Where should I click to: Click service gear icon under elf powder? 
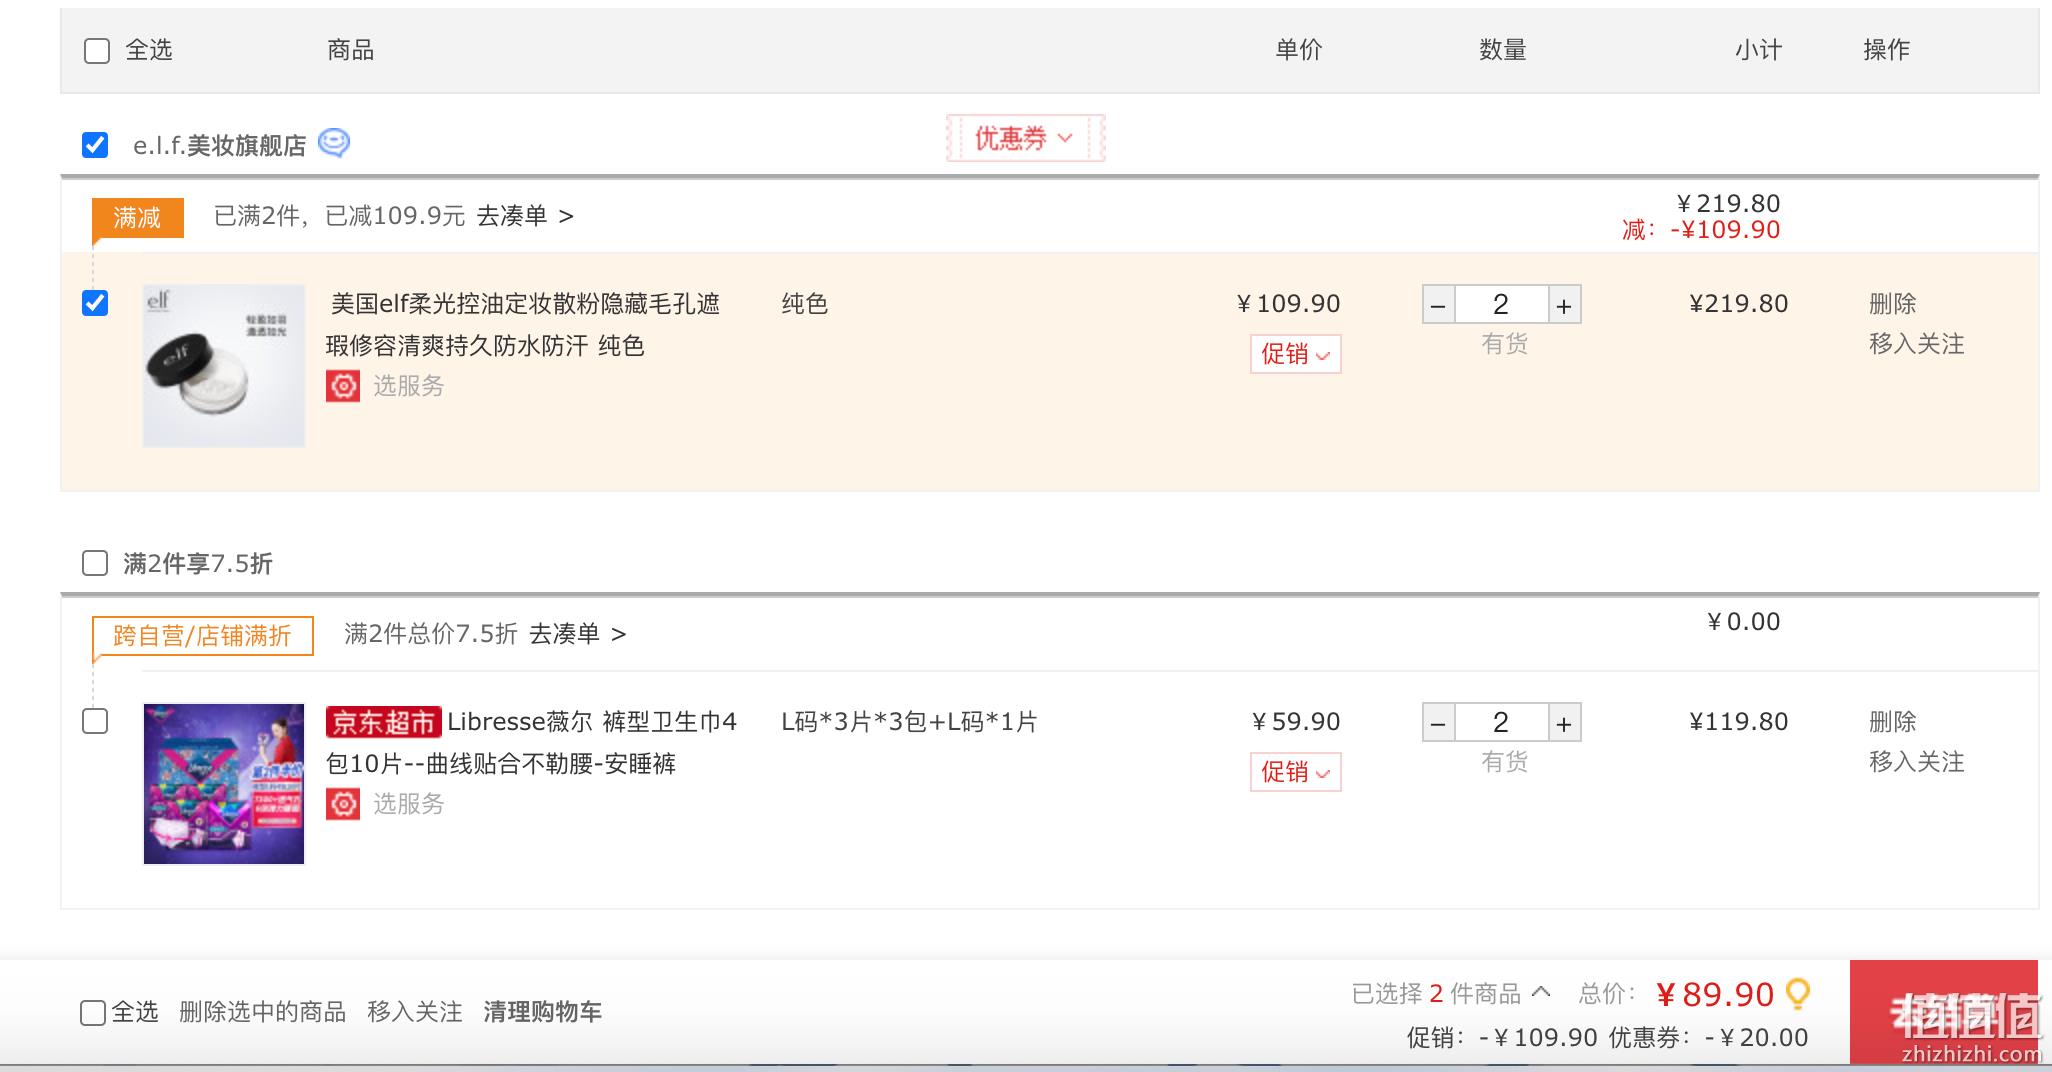pos(343,386)
